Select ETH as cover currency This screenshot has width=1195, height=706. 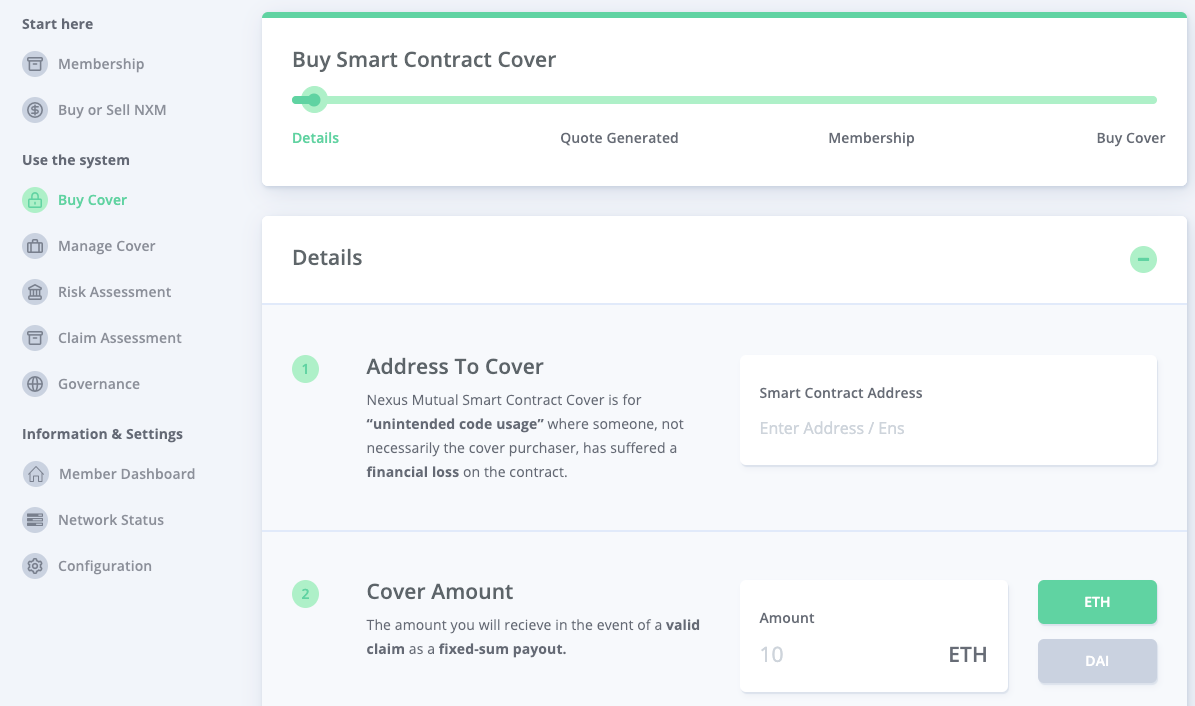click(1097, 602)
